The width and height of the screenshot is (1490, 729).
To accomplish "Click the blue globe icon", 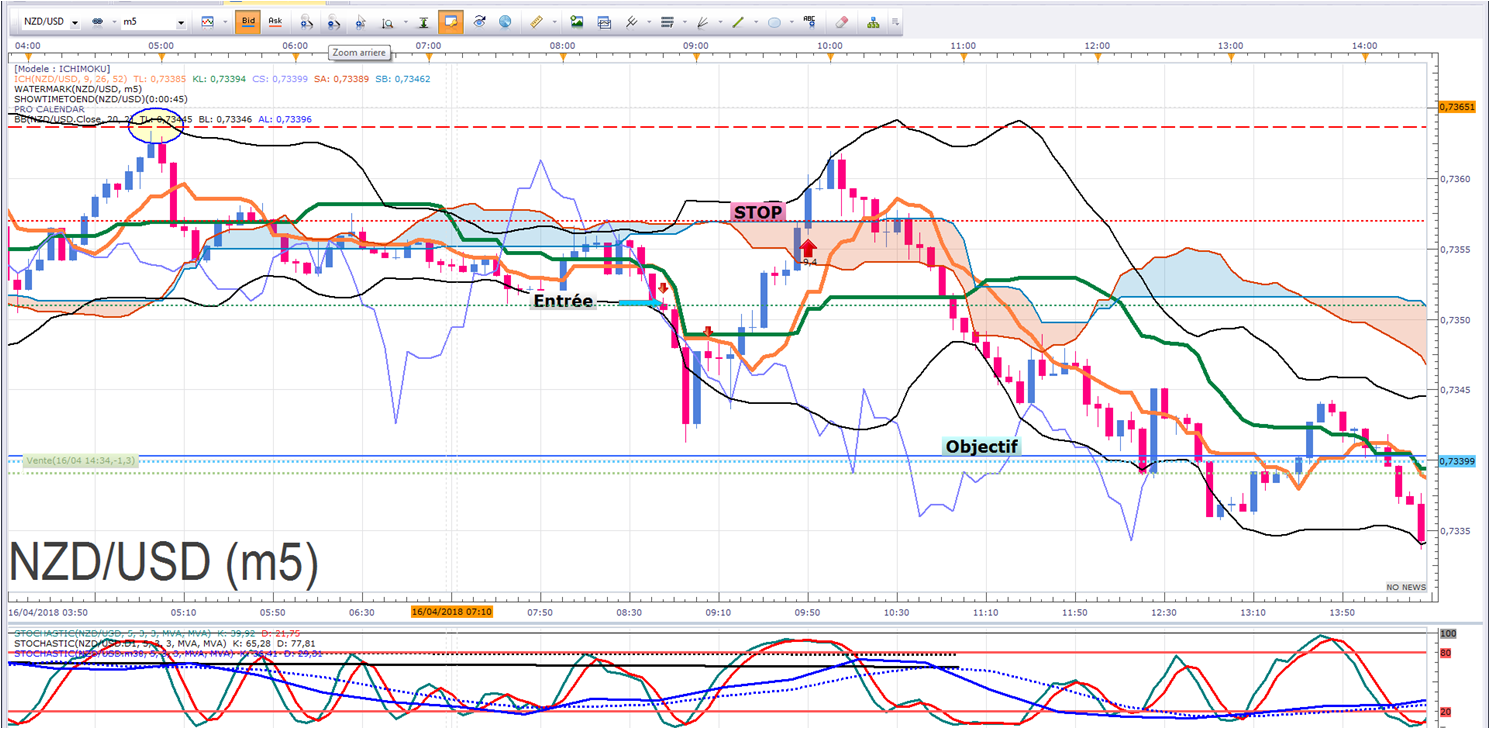I will click(505, 21).
